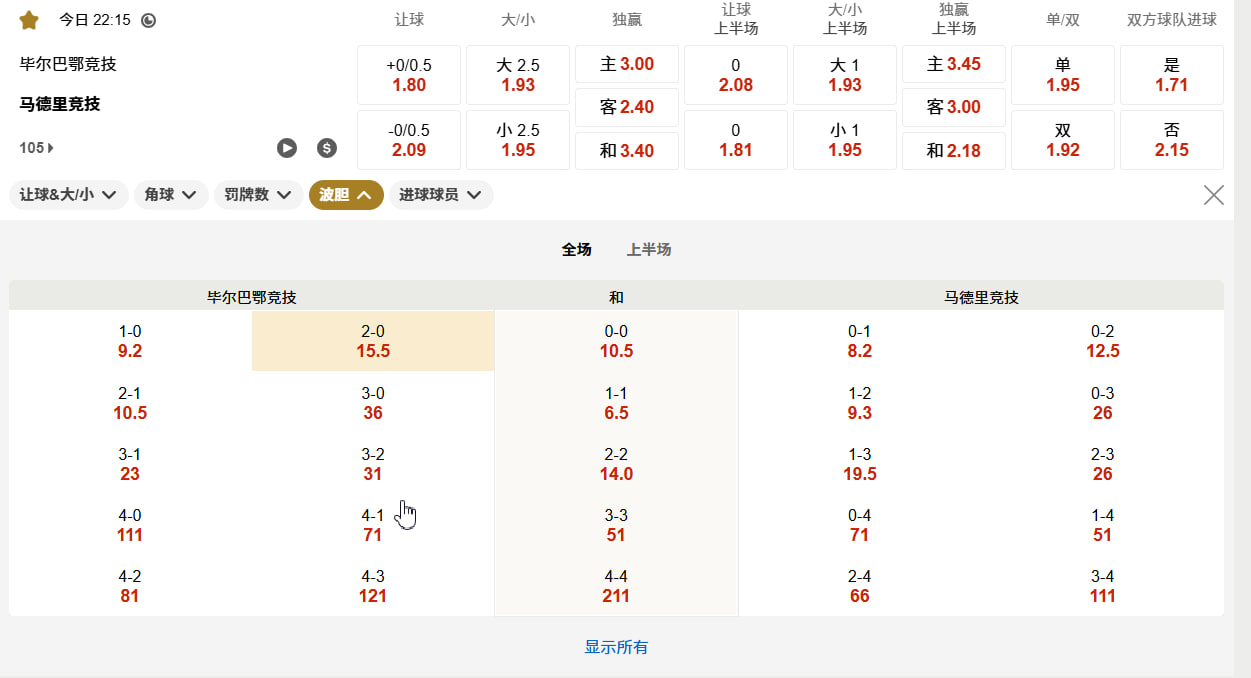Select 小 2.5 at 1.95
This screenshot has height=678, width=1251.
(x=518, y=140)
